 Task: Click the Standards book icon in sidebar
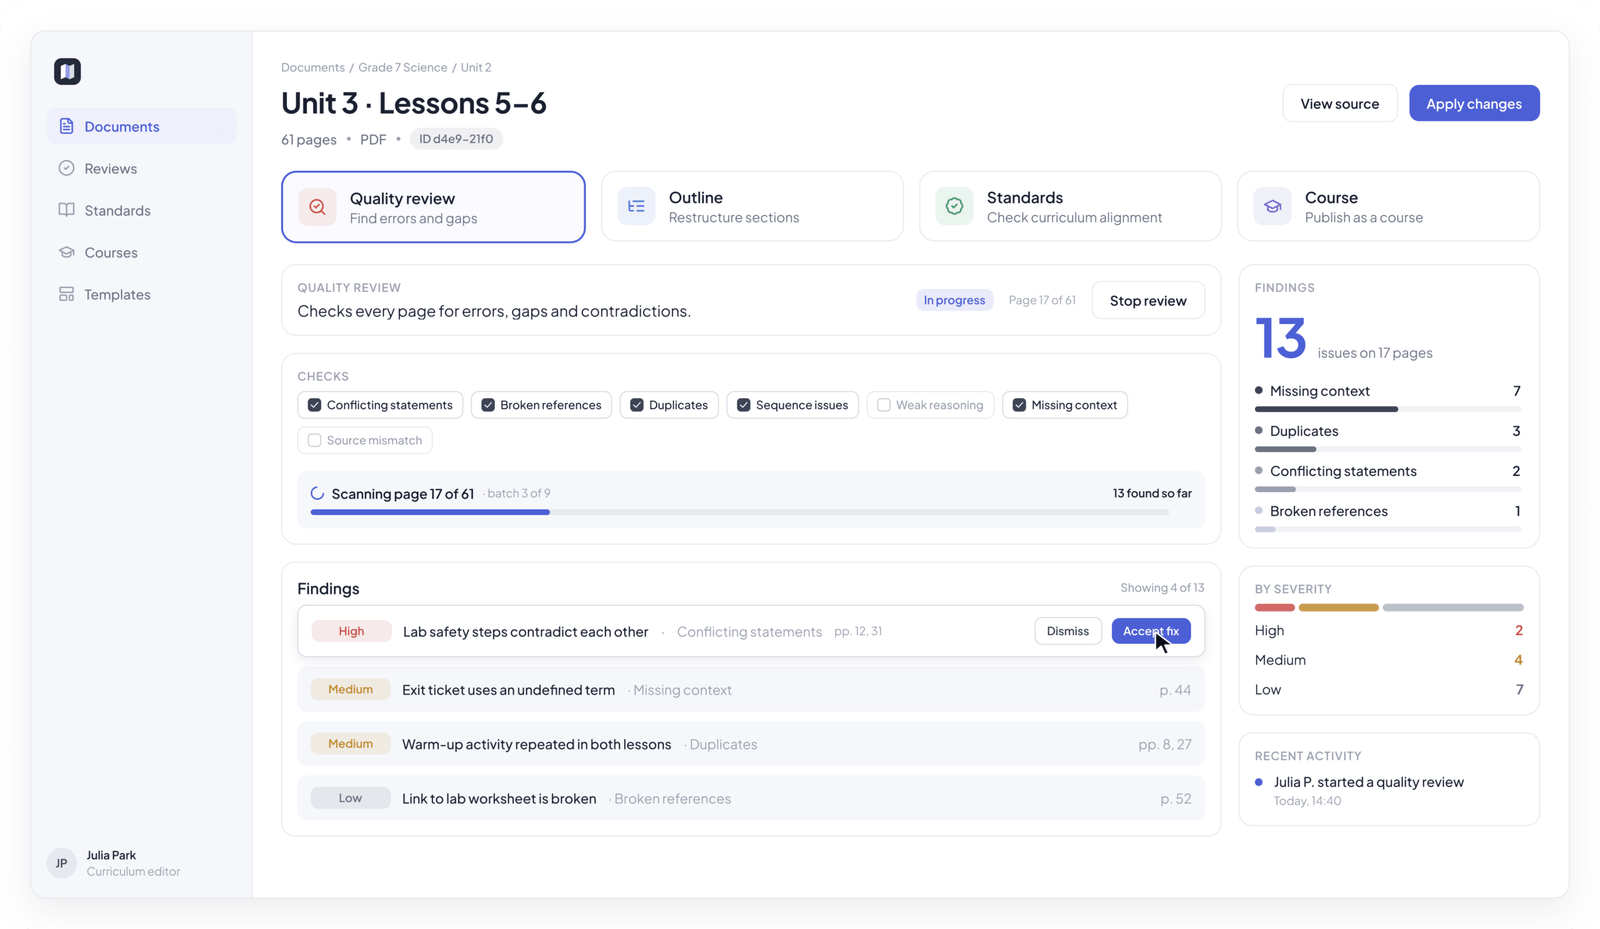(66, 210)
